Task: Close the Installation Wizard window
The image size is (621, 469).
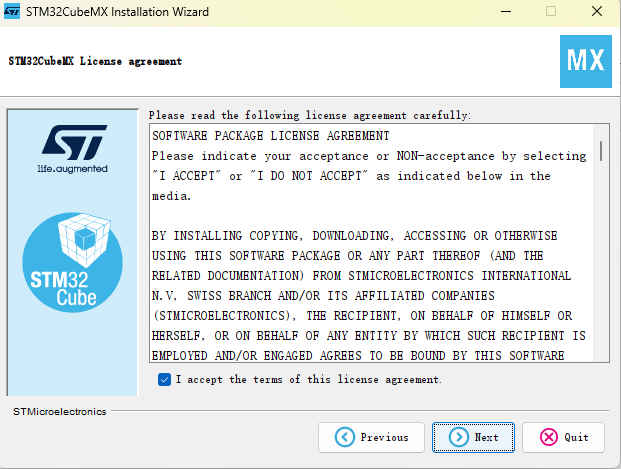Action: point(597,11)
